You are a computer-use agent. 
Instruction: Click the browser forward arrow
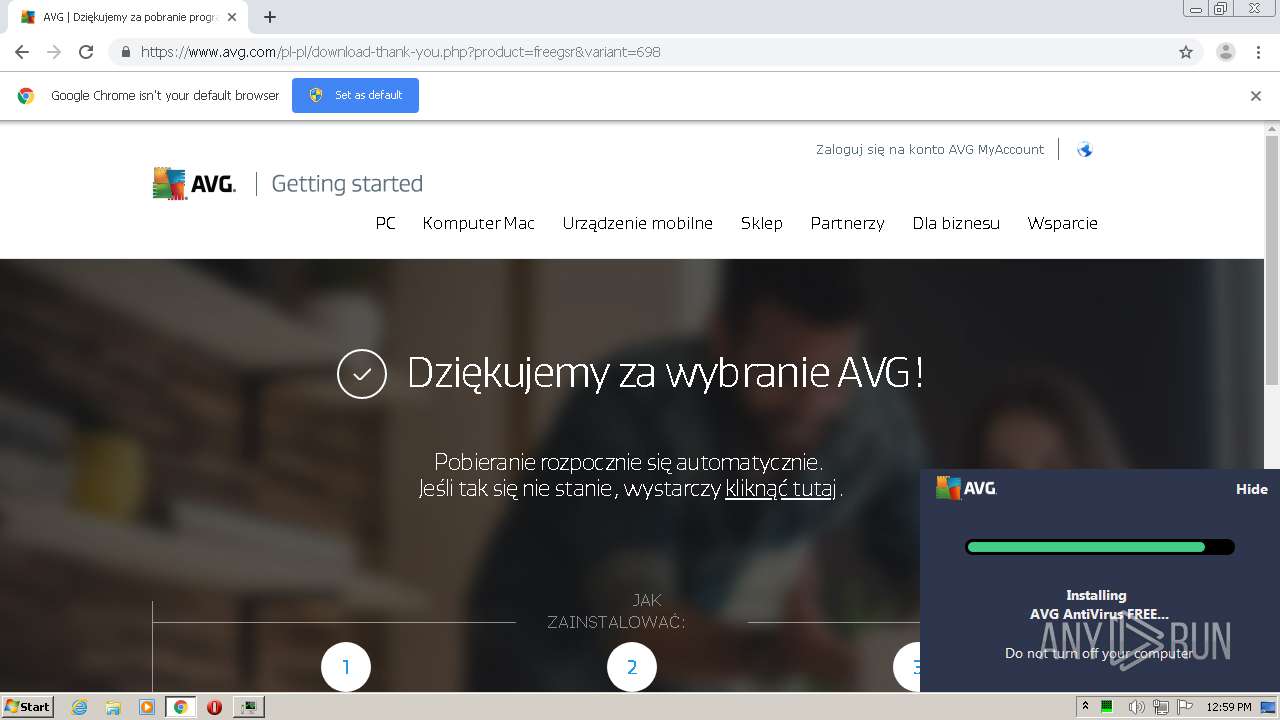54,52
